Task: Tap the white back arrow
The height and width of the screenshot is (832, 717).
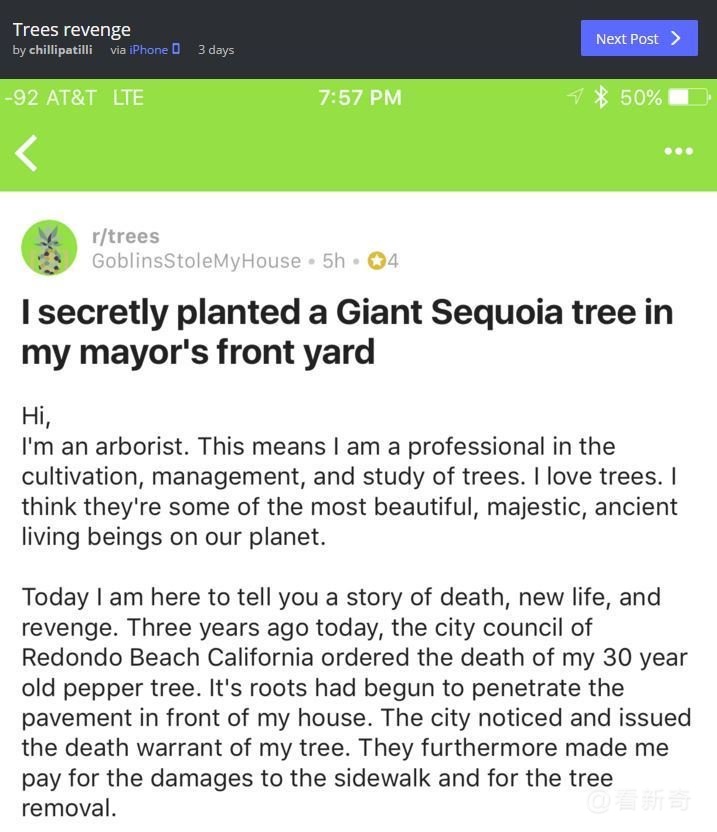Action: pyautogui.click(x=27, y=153)
